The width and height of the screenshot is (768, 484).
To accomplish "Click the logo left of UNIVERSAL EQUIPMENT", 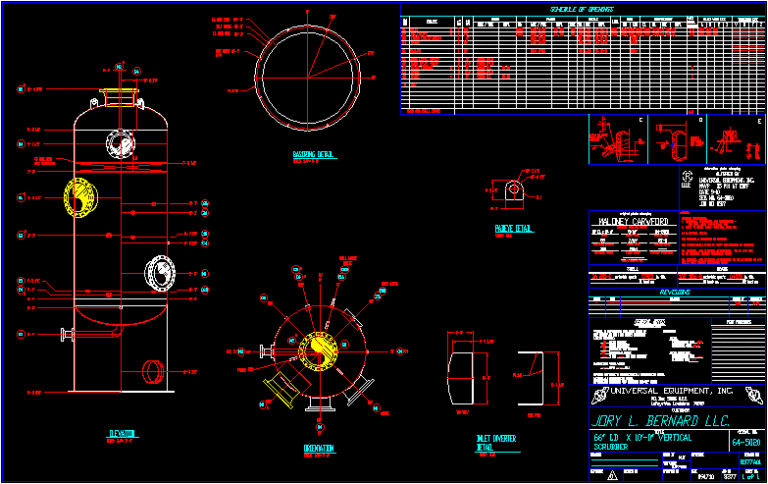I will point(600,395).
